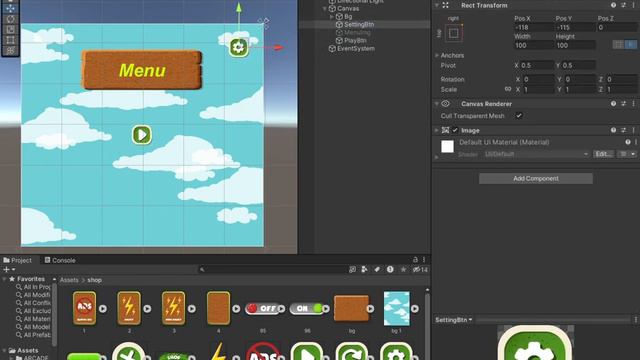Image resolution: width=640 pixels, height=360 pixels.
Task: Click the material Edit button
Action: [603, 154]
